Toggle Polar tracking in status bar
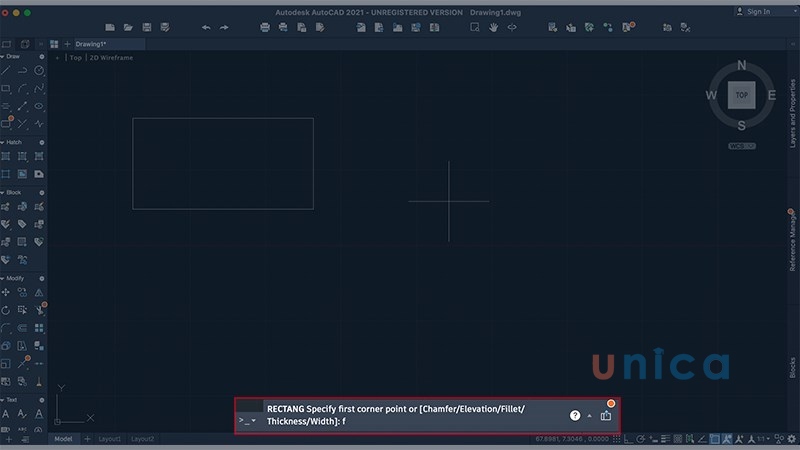800x450 pixels. coord(641,439)
